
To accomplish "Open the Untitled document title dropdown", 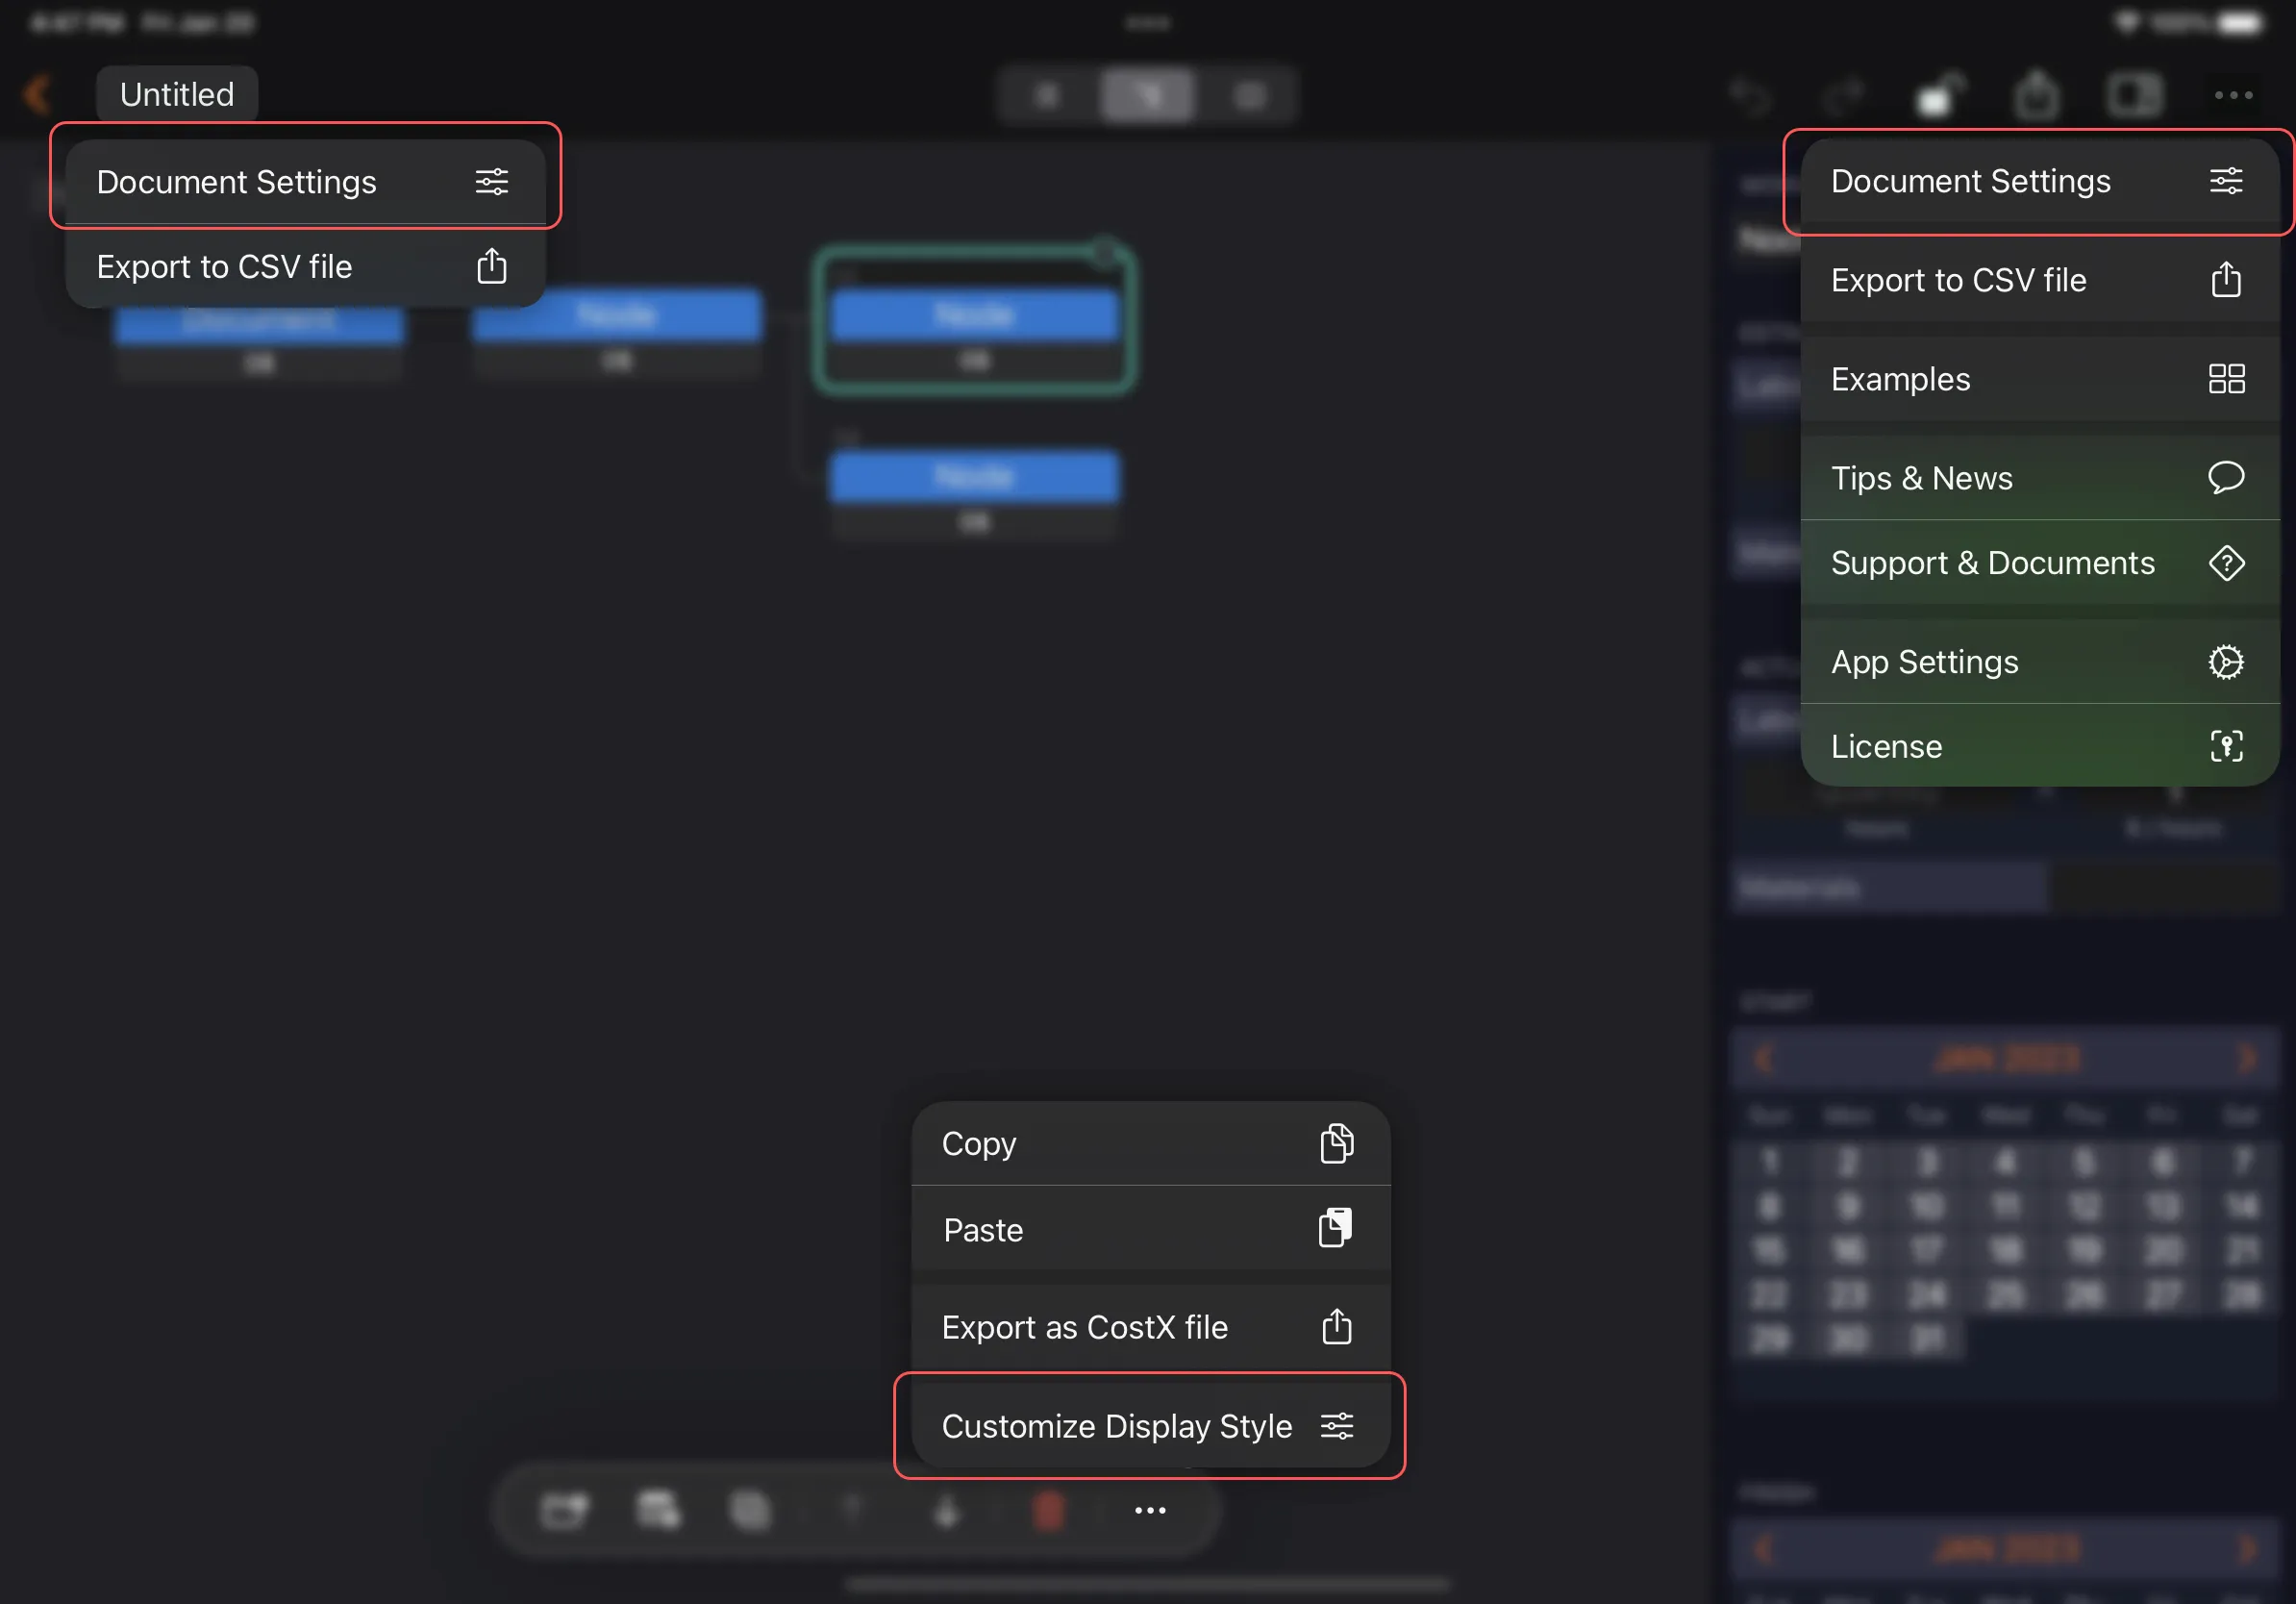I will 177,94.
